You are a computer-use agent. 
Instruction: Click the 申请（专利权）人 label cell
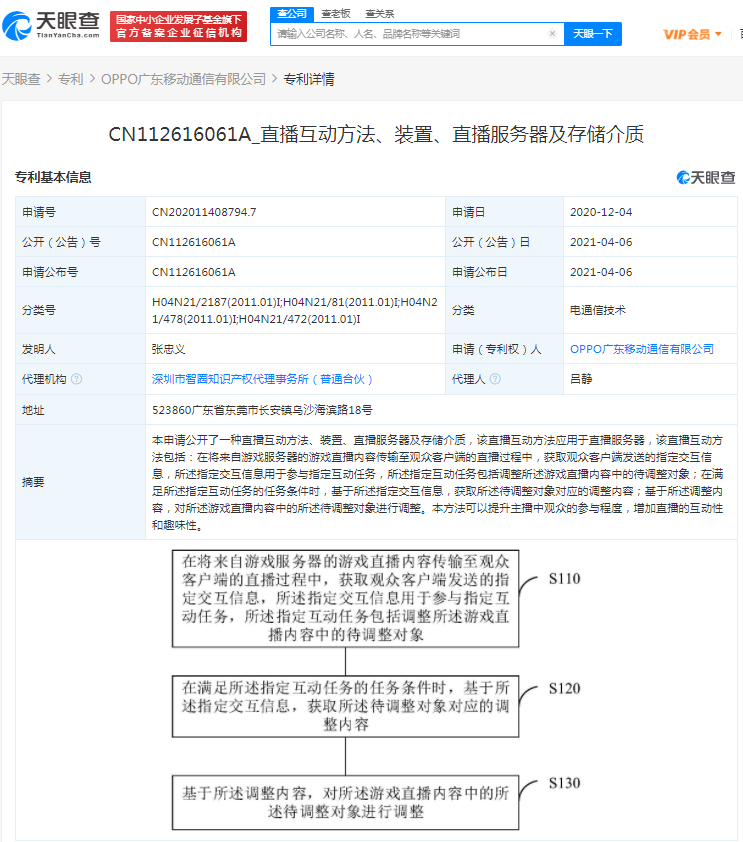pos(505,349)
